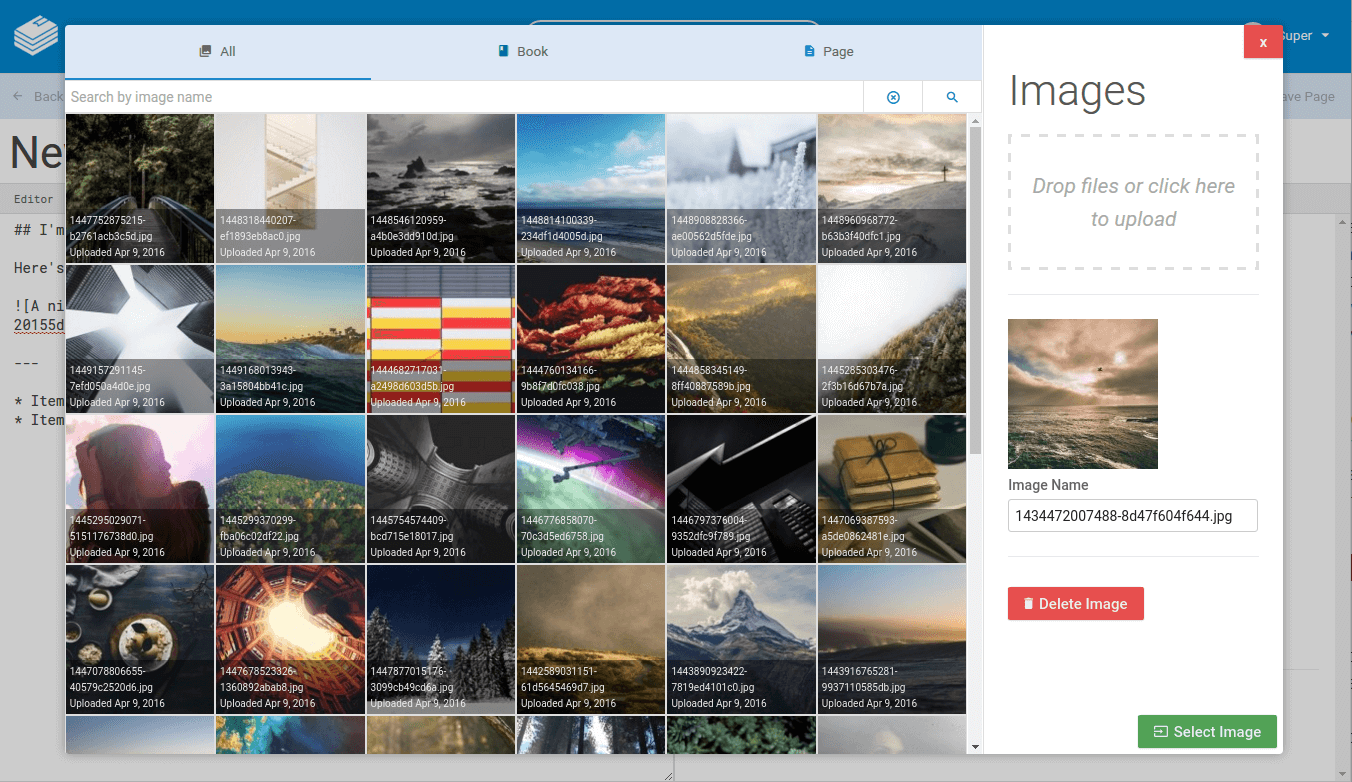
Task: Click the Select Image button
Action: click(x=1207, y=732)
